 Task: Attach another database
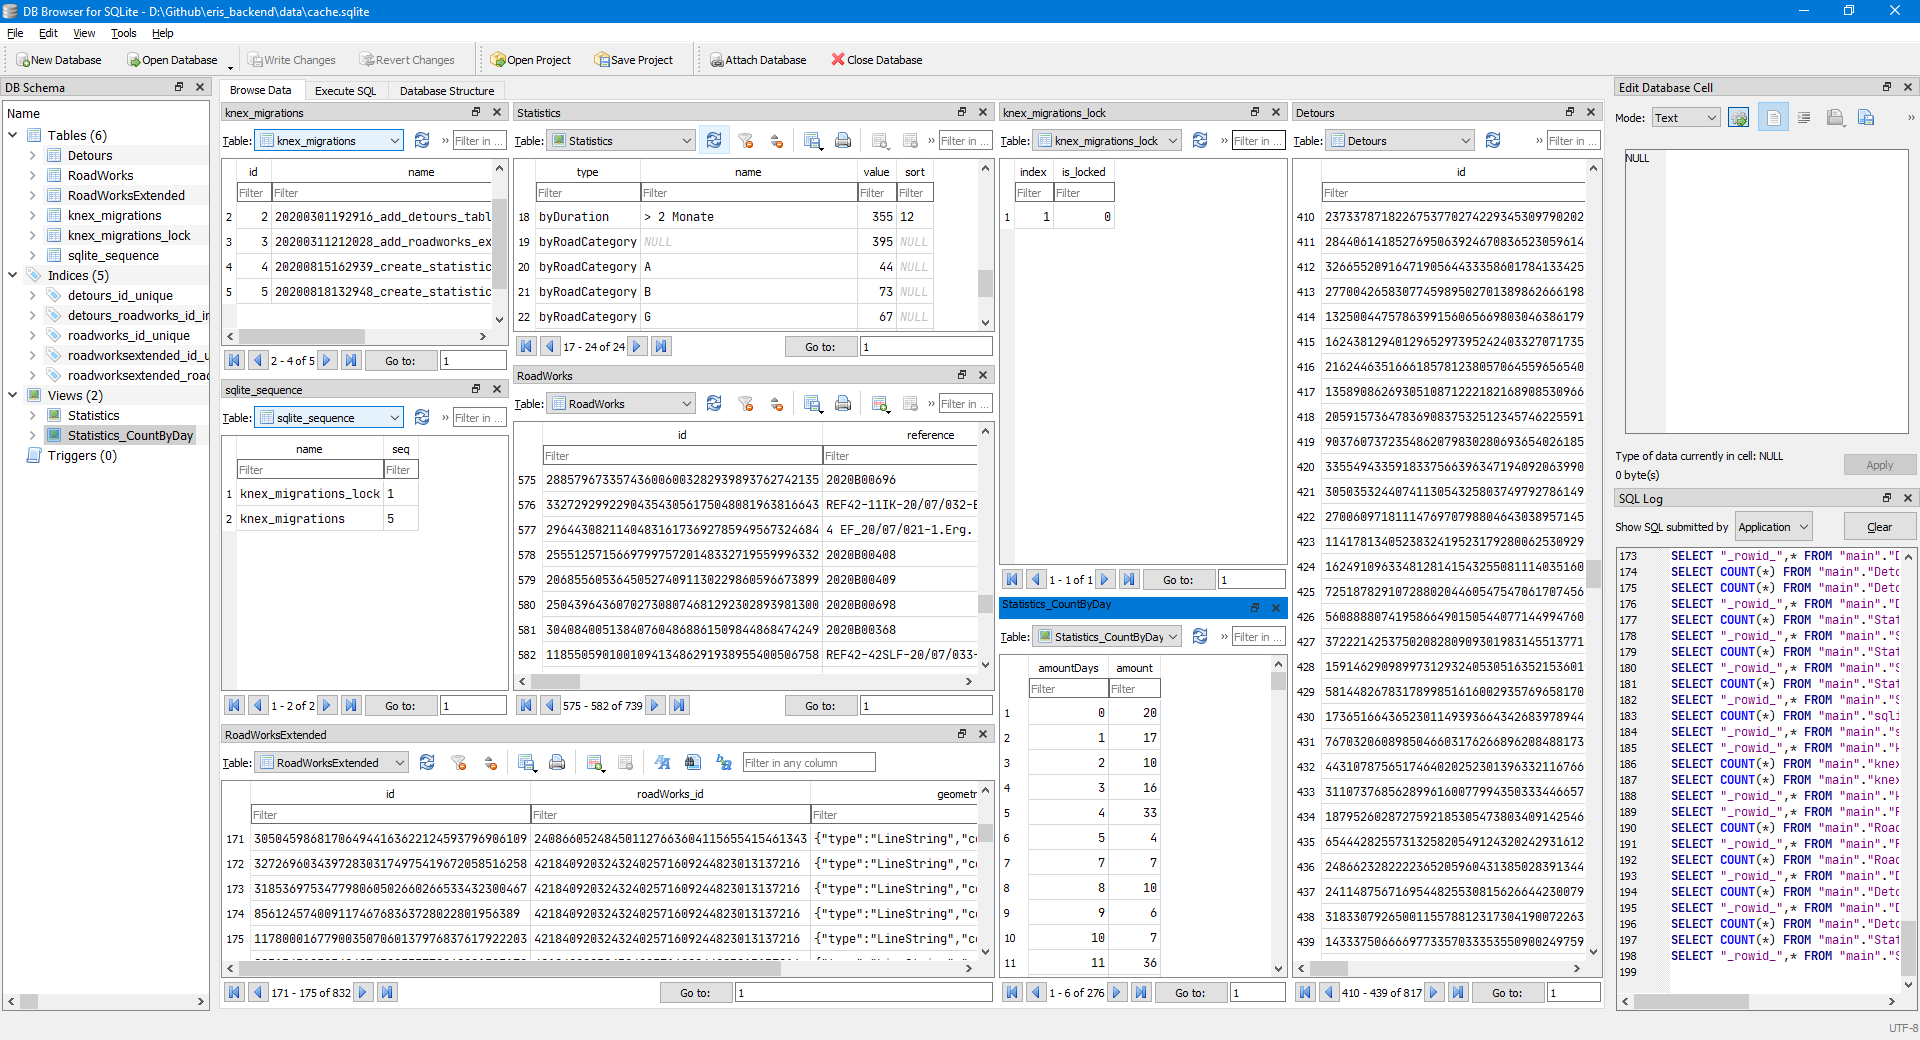pyautogui.click(x=759, y=59)
